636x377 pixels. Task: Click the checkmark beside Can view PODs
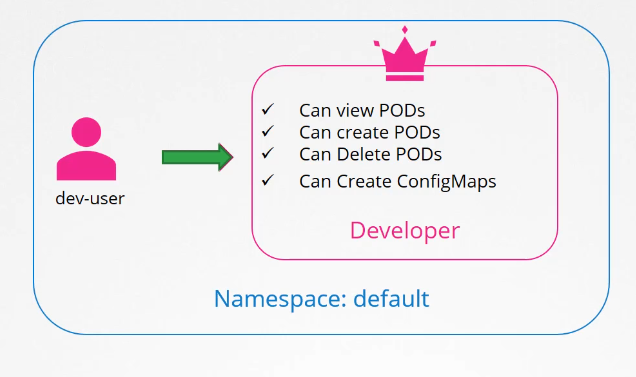tap(268, 109)
